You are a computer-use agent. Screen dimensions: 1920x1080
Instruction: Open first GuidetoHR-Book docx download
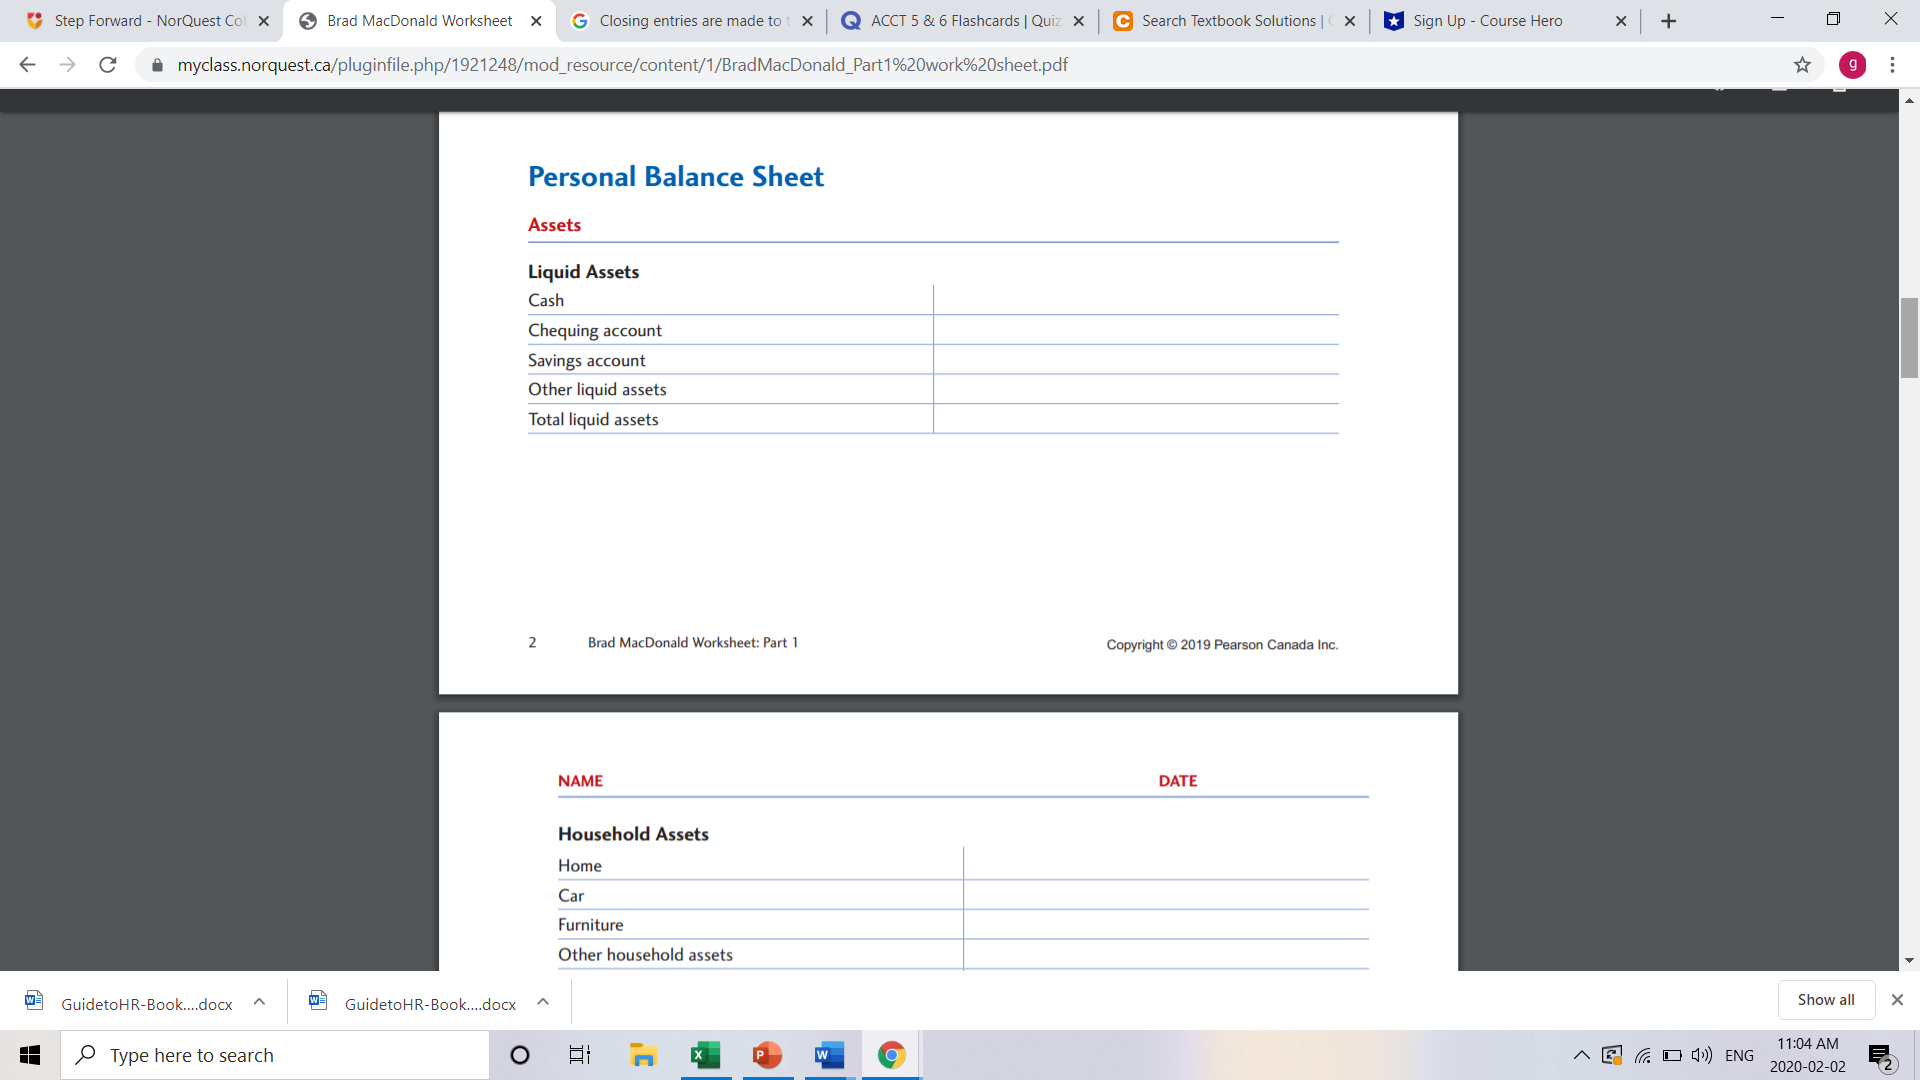pos(146,1004)
